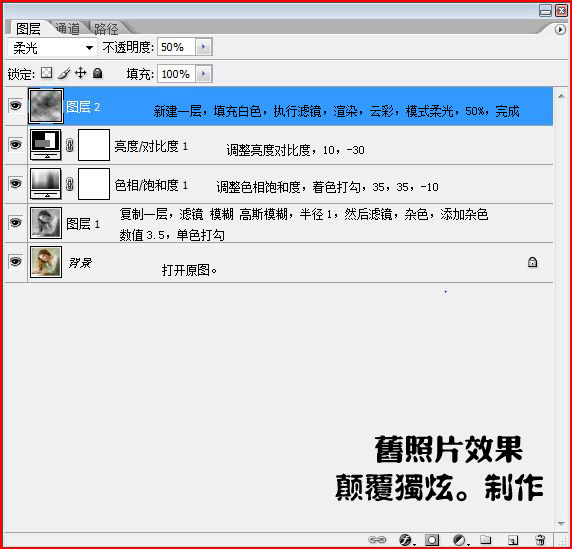Open the layer style fx menu icon
The width and height of the screenshot is (572, 549).
(x=406, y=540)
